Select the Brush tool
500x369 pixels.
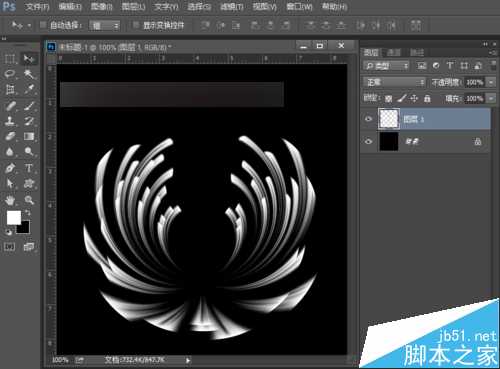tap(29, 106)
